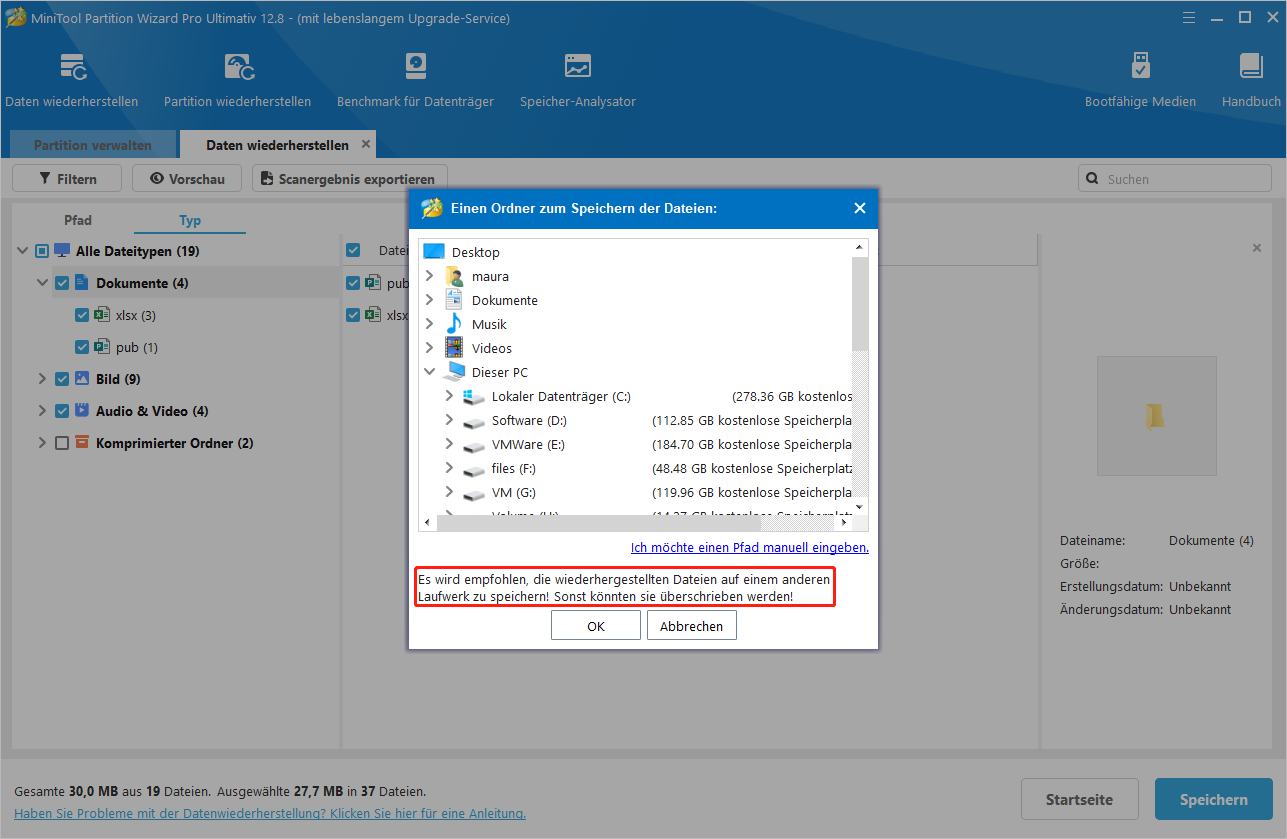Screen dimensions: 1287x839
Task: Switch to the Pfad view tab
Action: click(x=78, y=220)
